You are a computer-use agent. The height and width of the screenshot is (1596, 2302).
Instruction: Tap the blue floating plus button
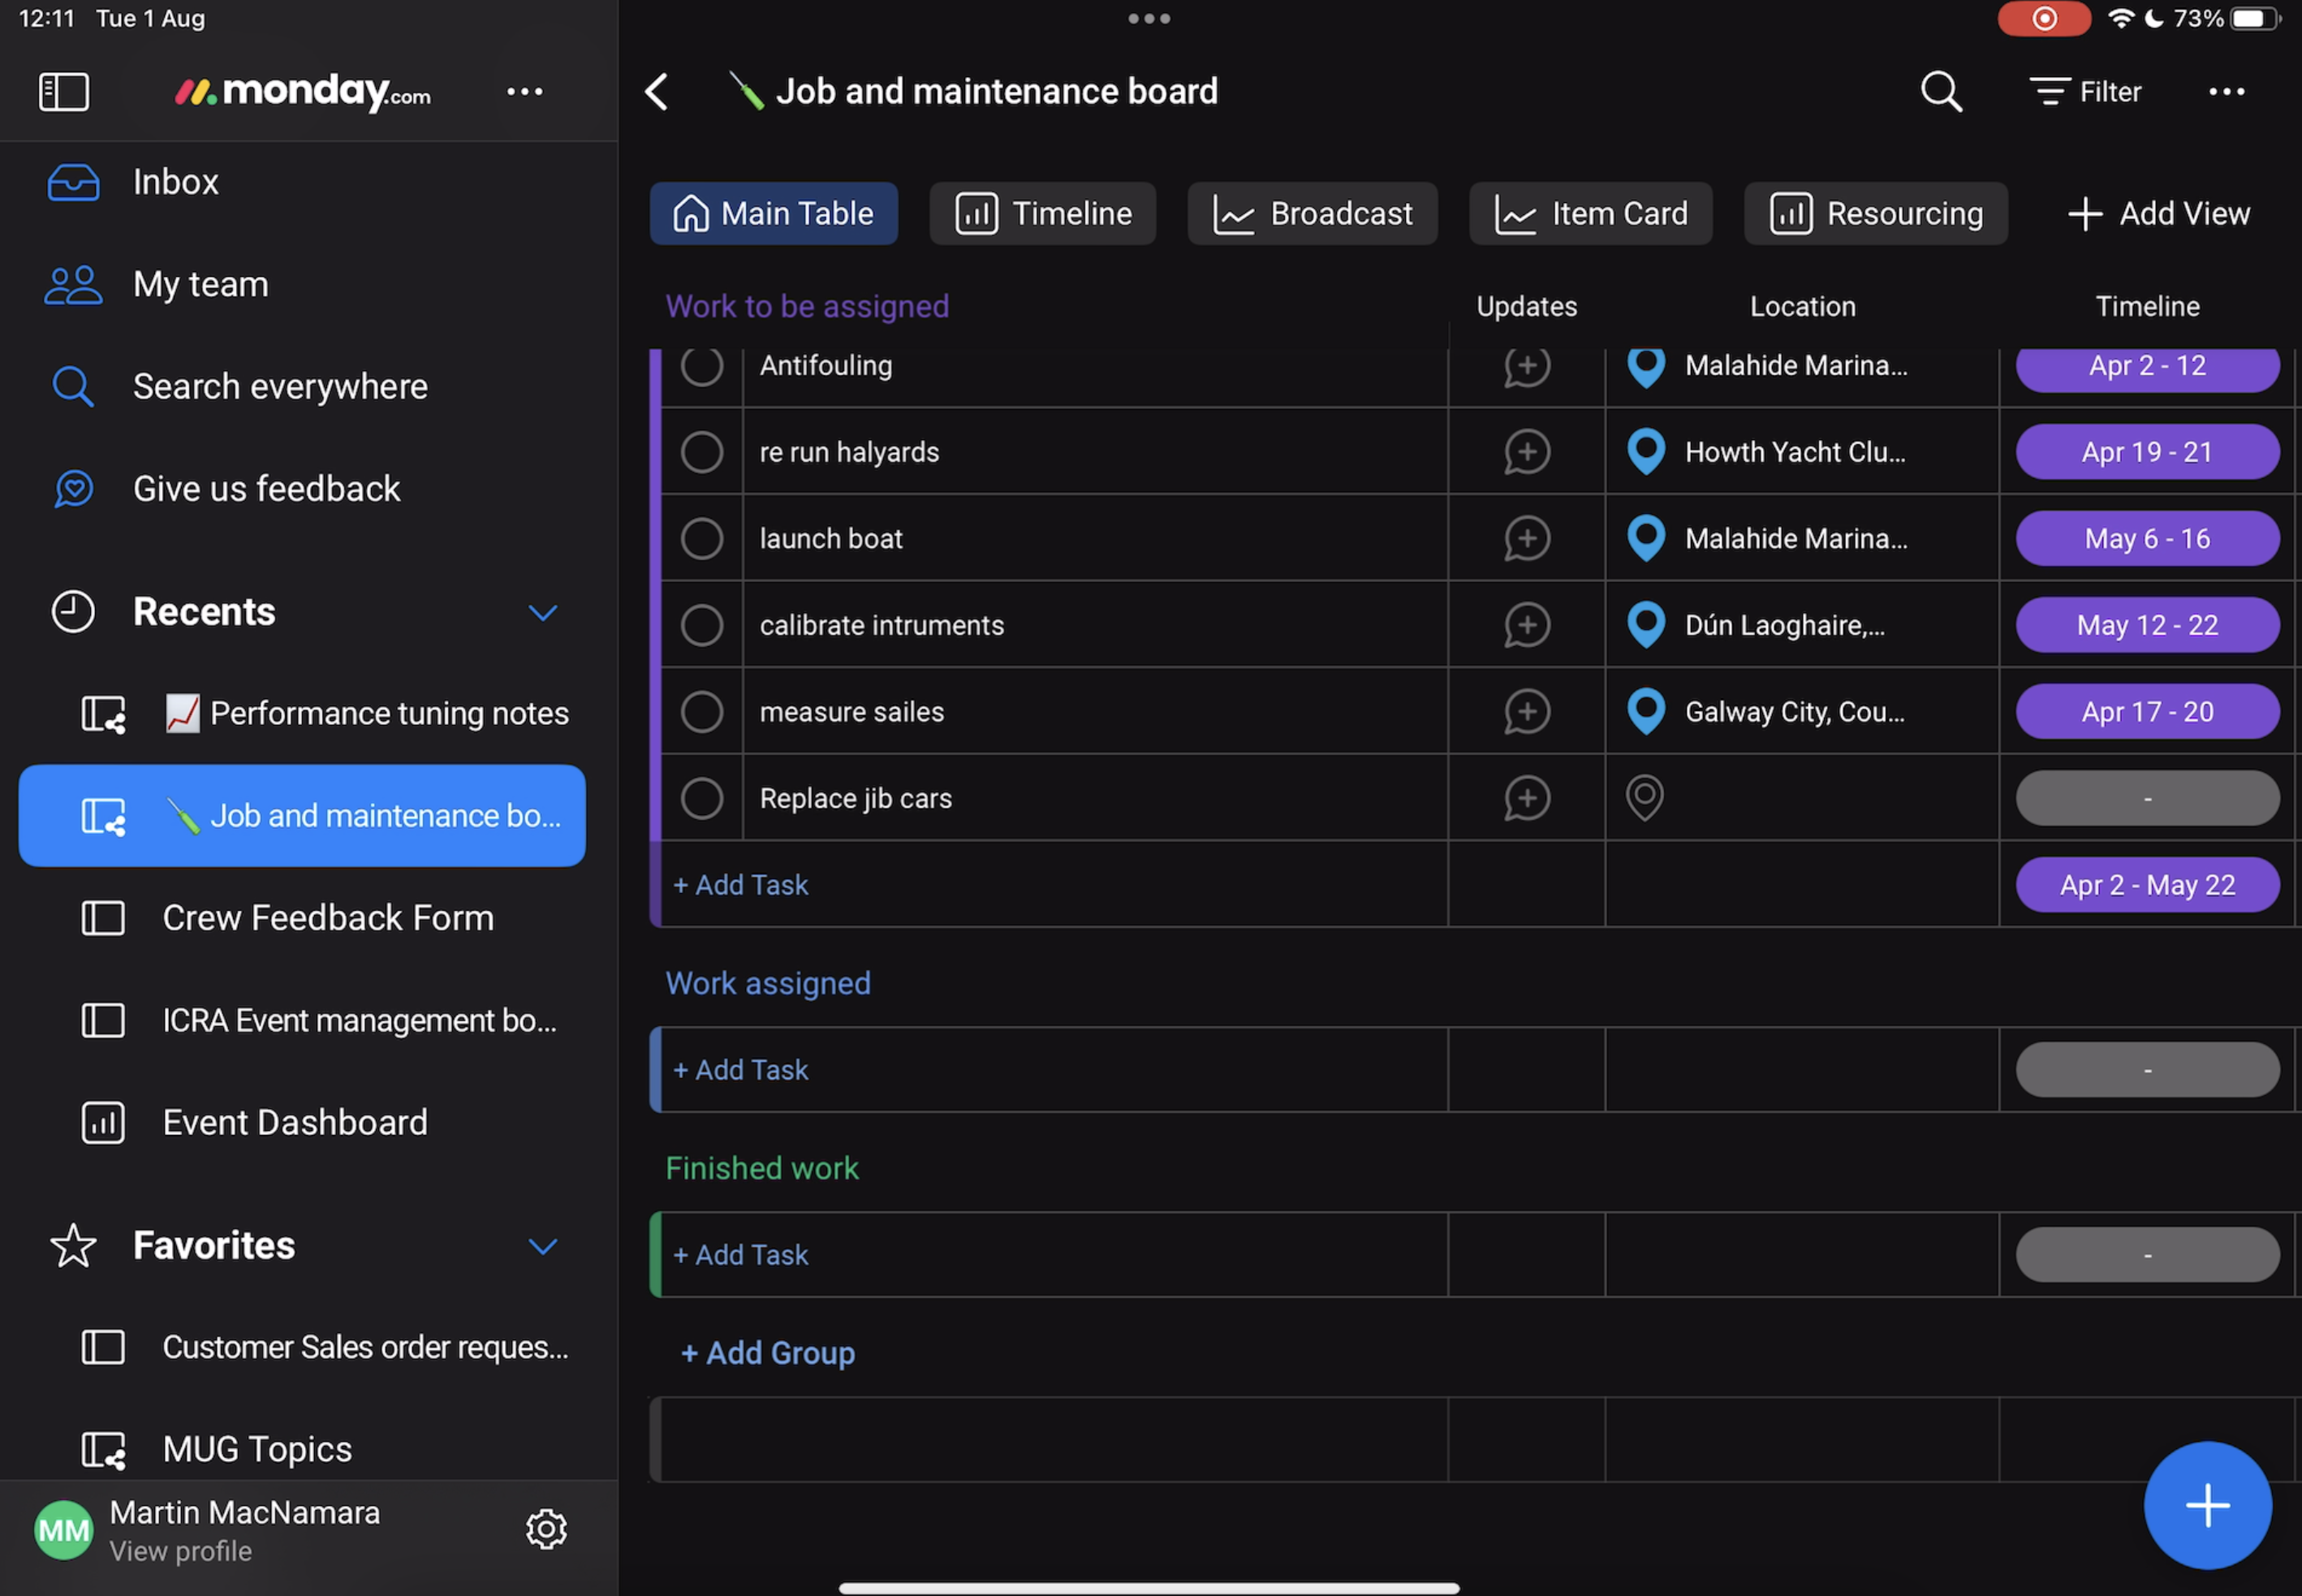point(2207,1505)
